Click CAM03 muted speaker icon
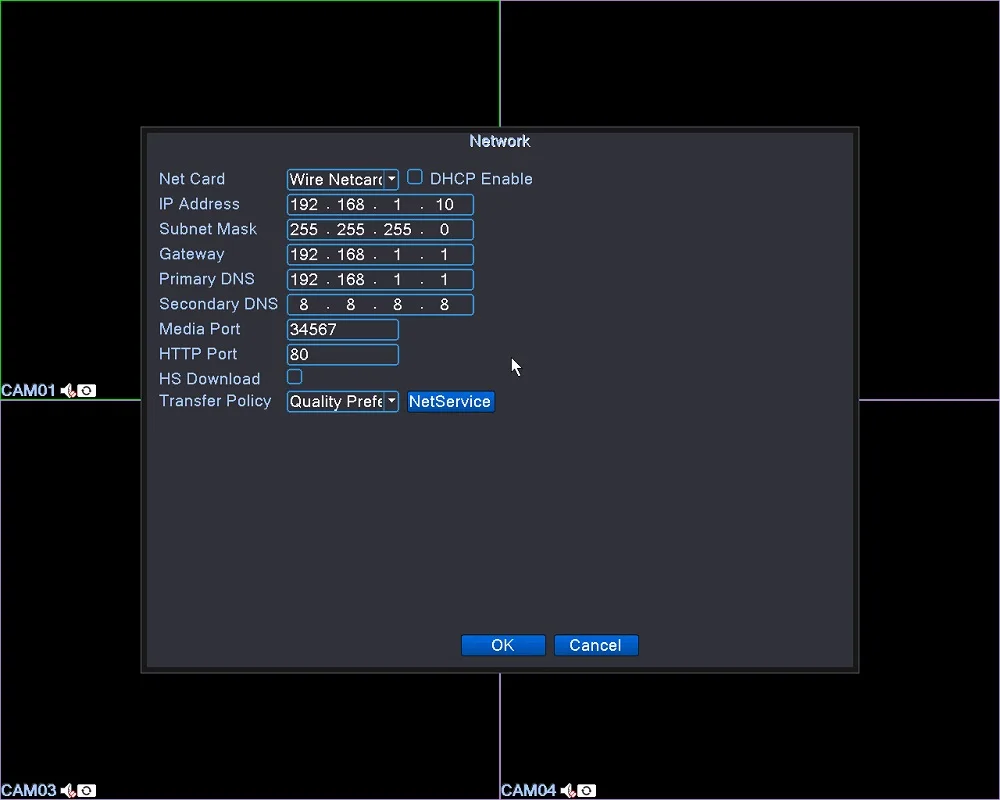Screen dimensions: 1000x800 (x=68, y=790)
